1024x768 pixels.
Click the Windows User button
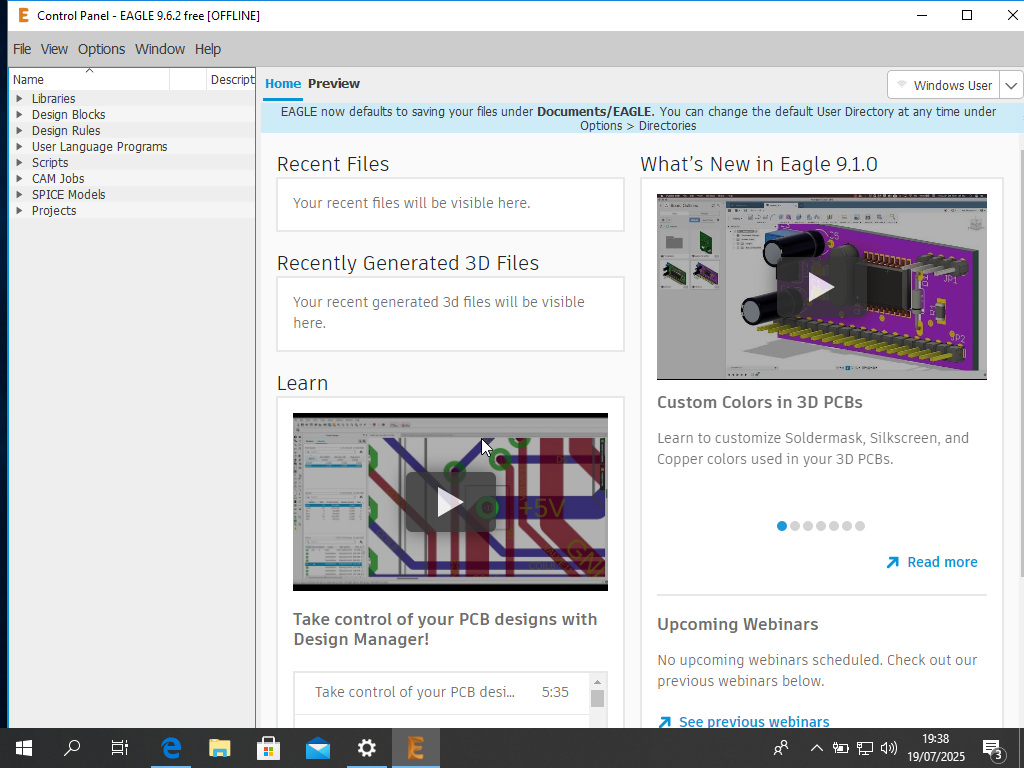tap(943, 86)
